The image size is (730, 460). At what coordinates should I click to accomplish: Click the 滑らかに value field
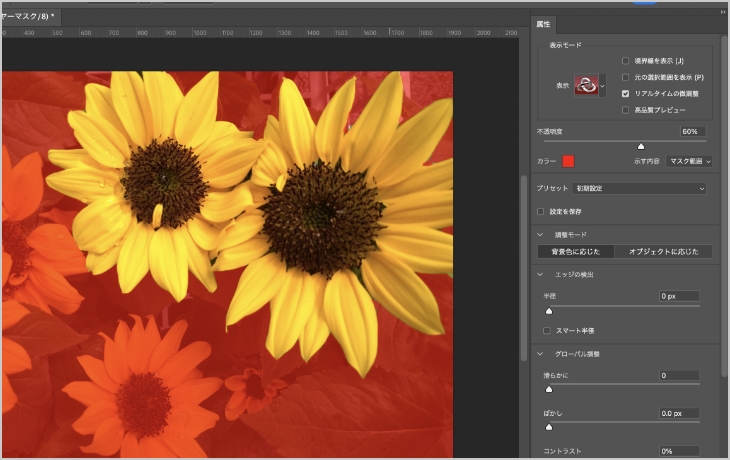pos(679,375)
